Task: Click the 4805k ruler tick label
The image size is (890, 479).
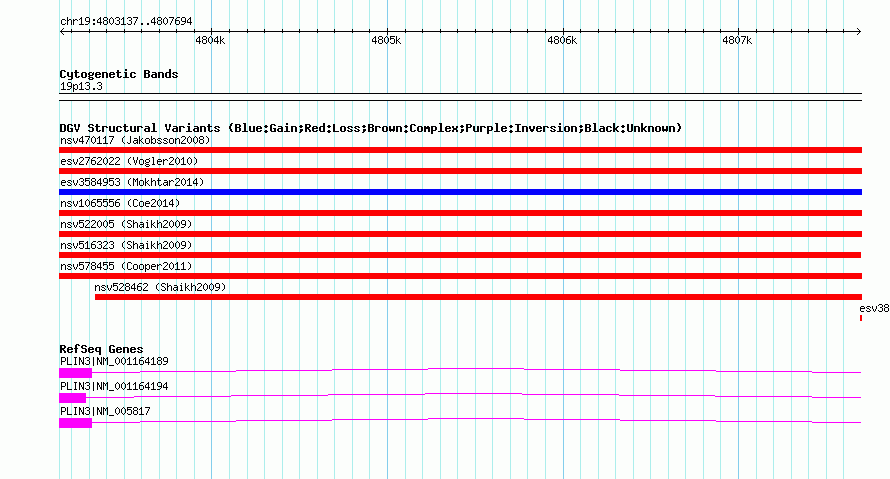Action: click(x=386, y=40)
